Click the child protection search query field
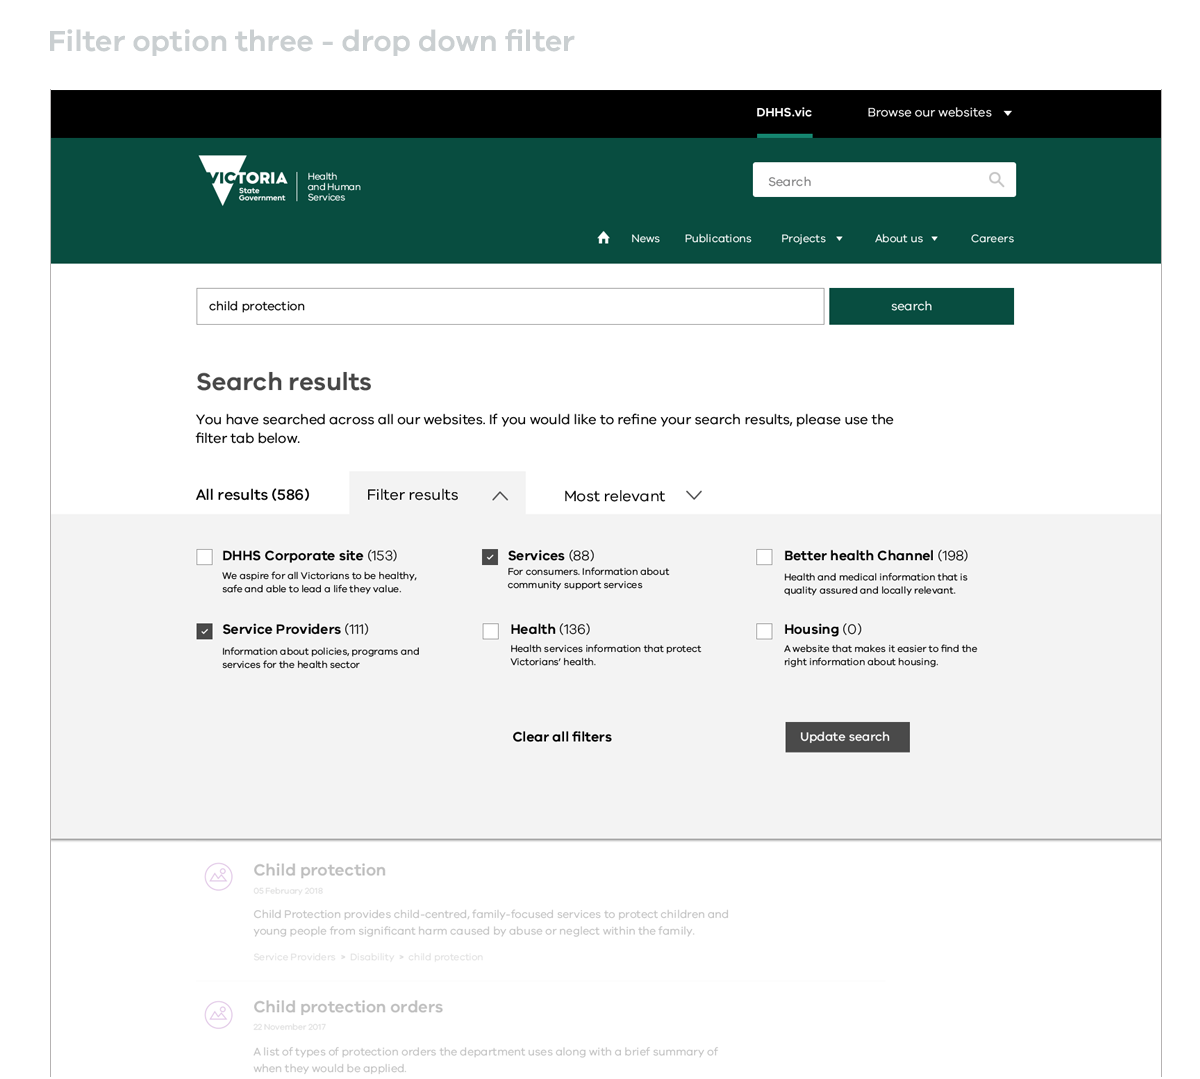The width and height of the screenshot is (1200, 1079). click(510, 306)
